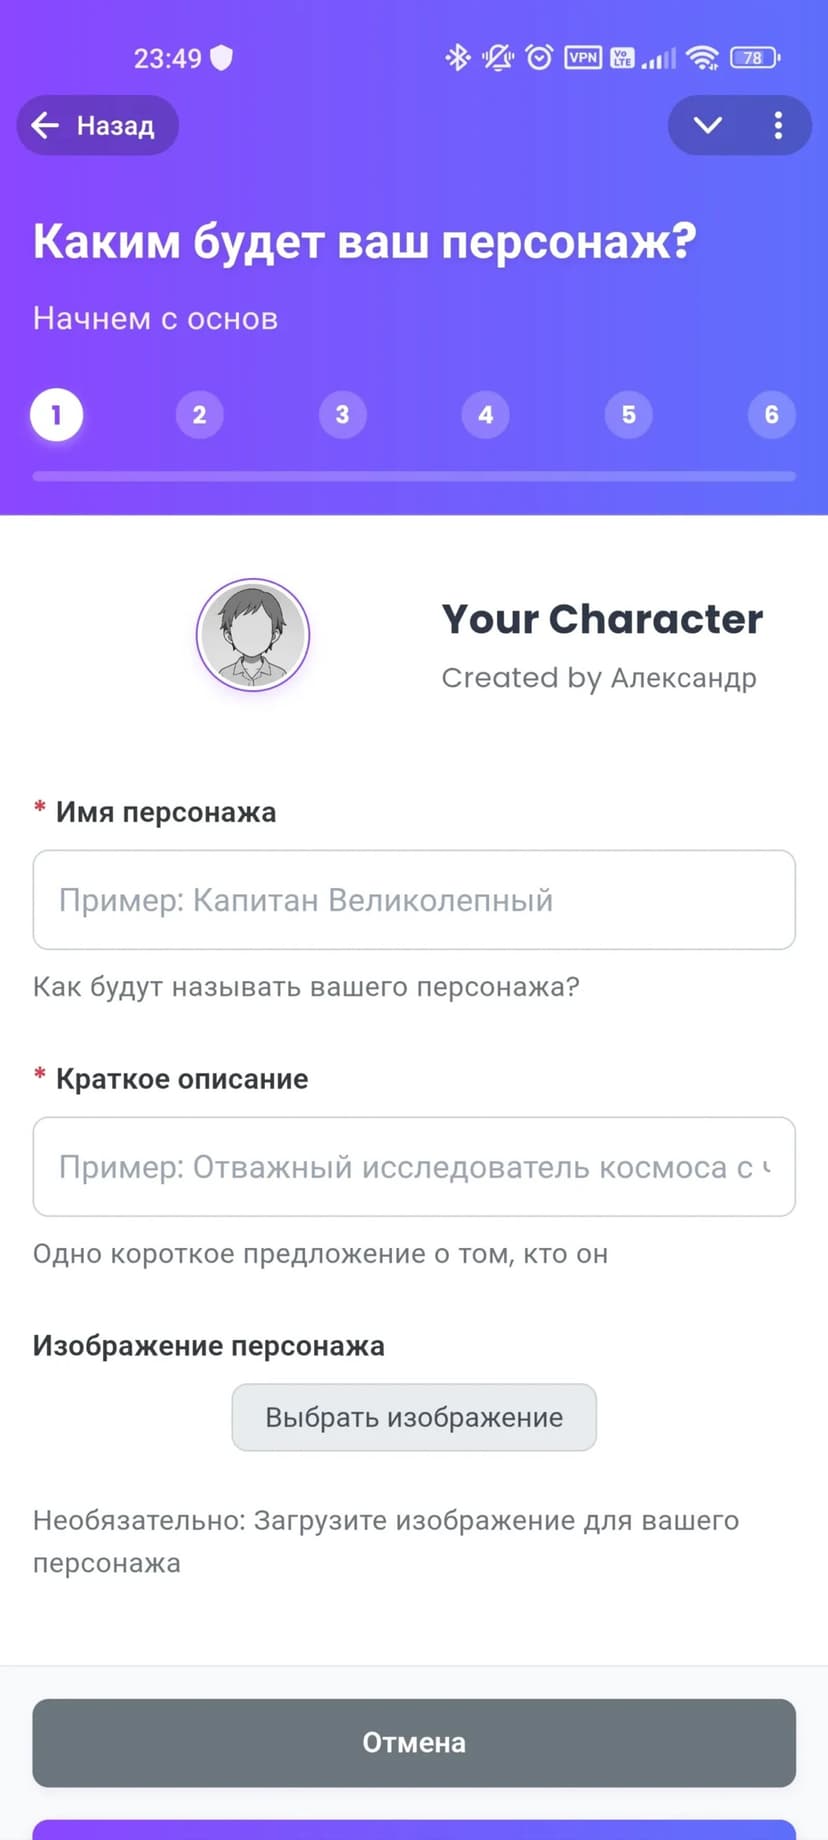The height and width of the screenshot is (1840, 828).
Task: Go to step 6 indicator
Action: (771, 415)
